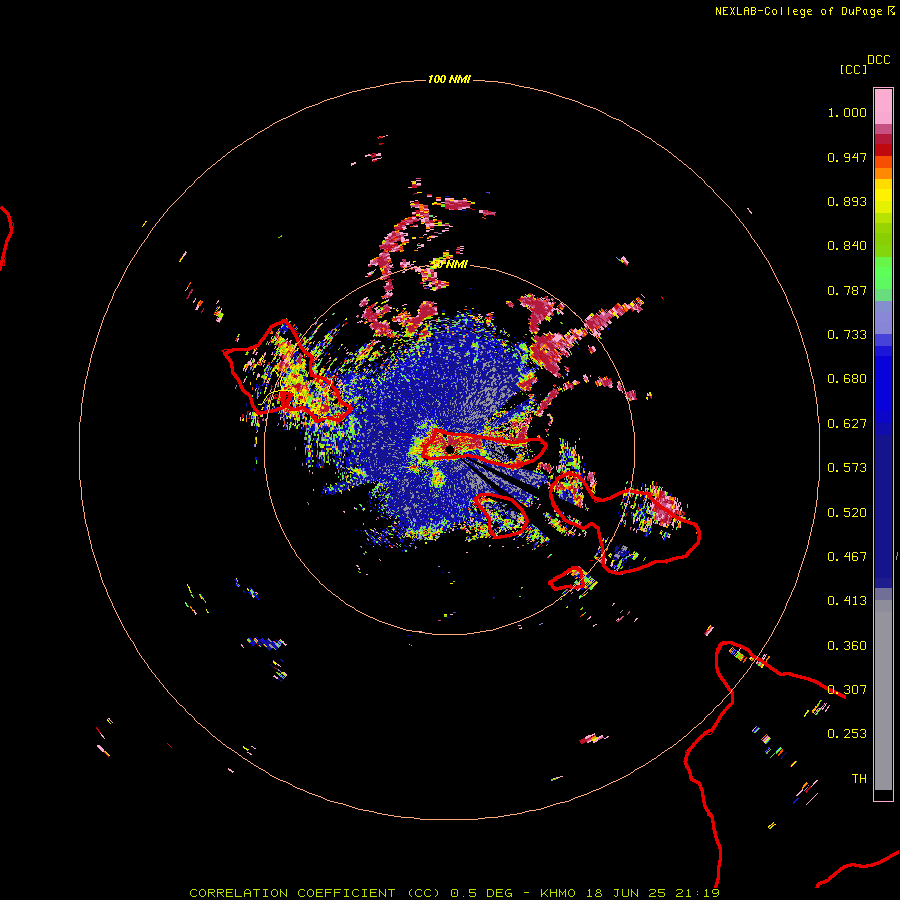This screenshot has height=900, width=900.
Task: Click the 0.627 legend value
Action: pyautogui.click(x=847, y=424)
